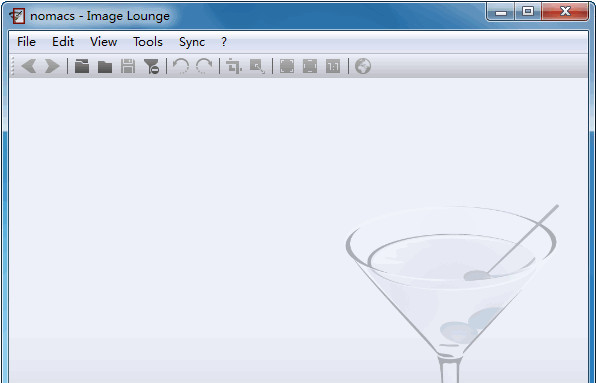Open the ? help menu
Viewport: 596px width, 383px height.
[224, 42]
